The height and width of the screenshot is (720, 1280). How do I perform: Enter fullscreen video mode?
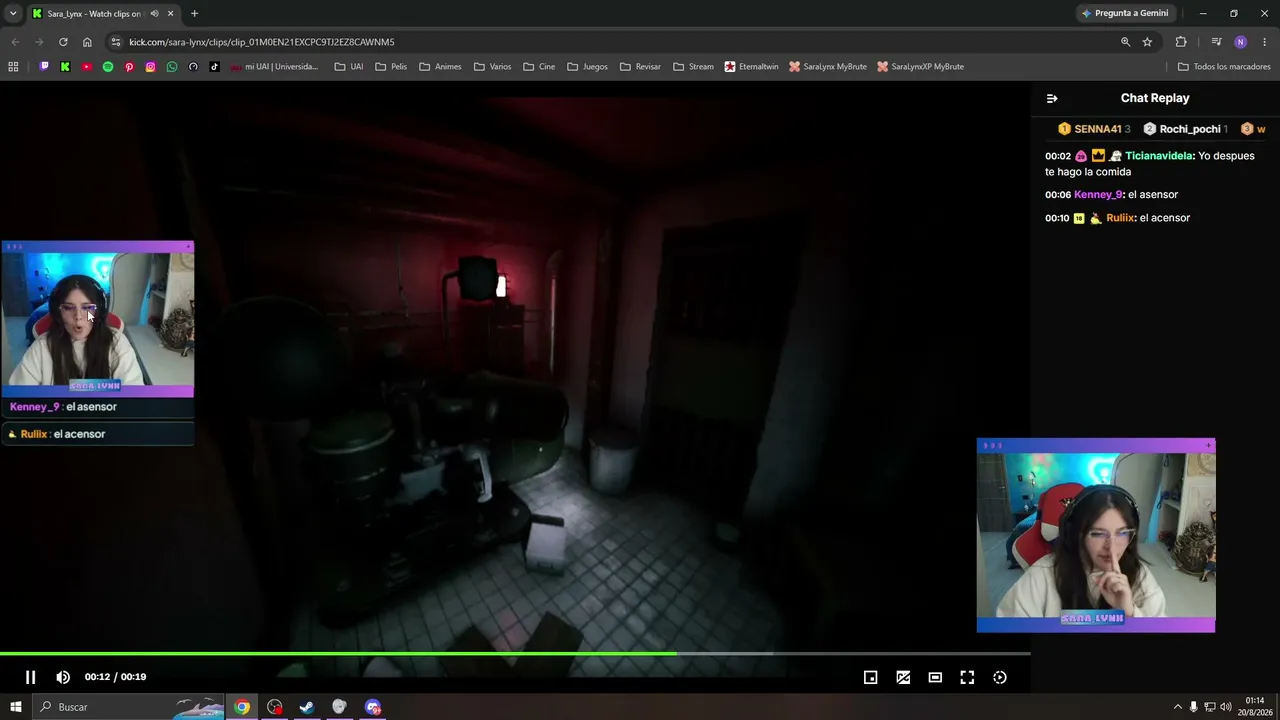[967, 677]
